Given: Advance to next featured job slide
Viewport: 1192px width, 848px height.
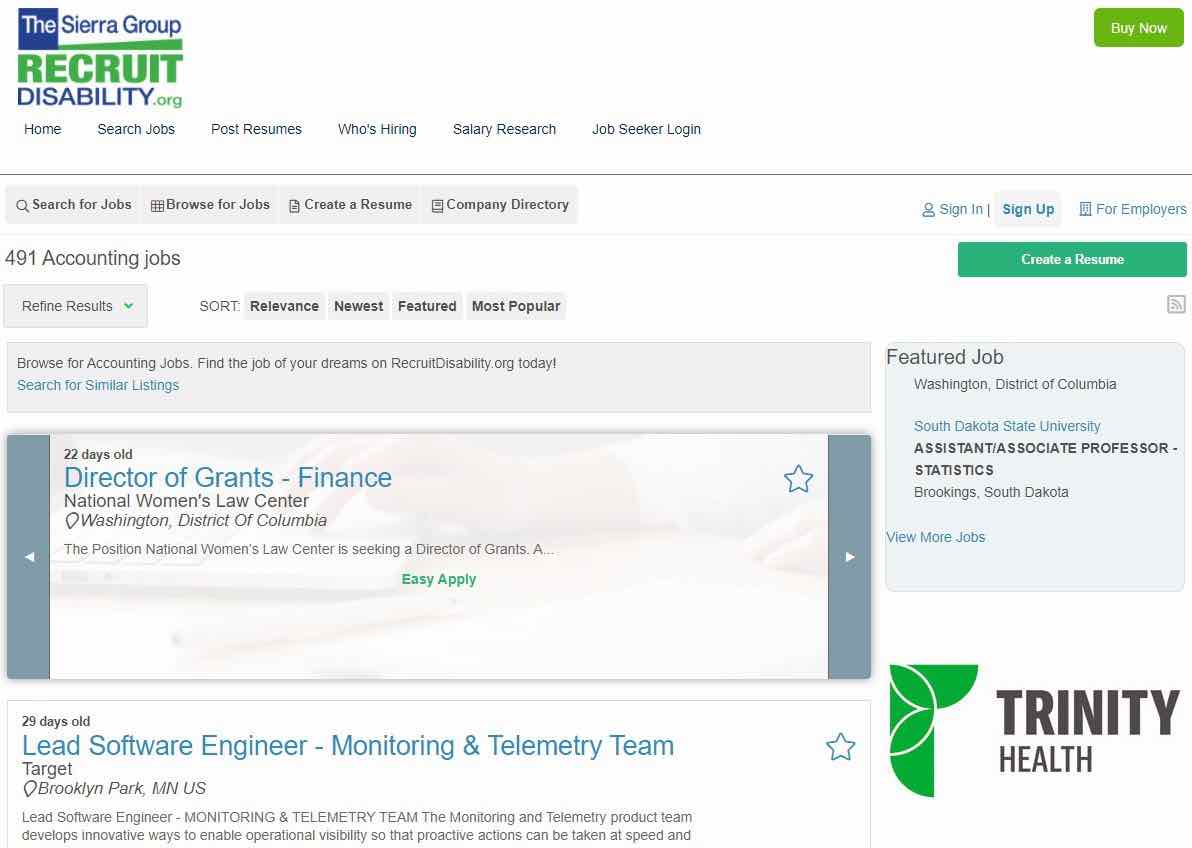Looking at the screenshot, I should [x=849, y=557].
